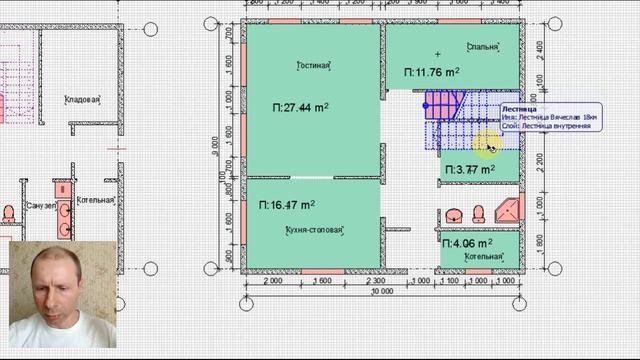Click the 2 000 bottom dimension
Screen dimensions: 640x360
(273, 281)
